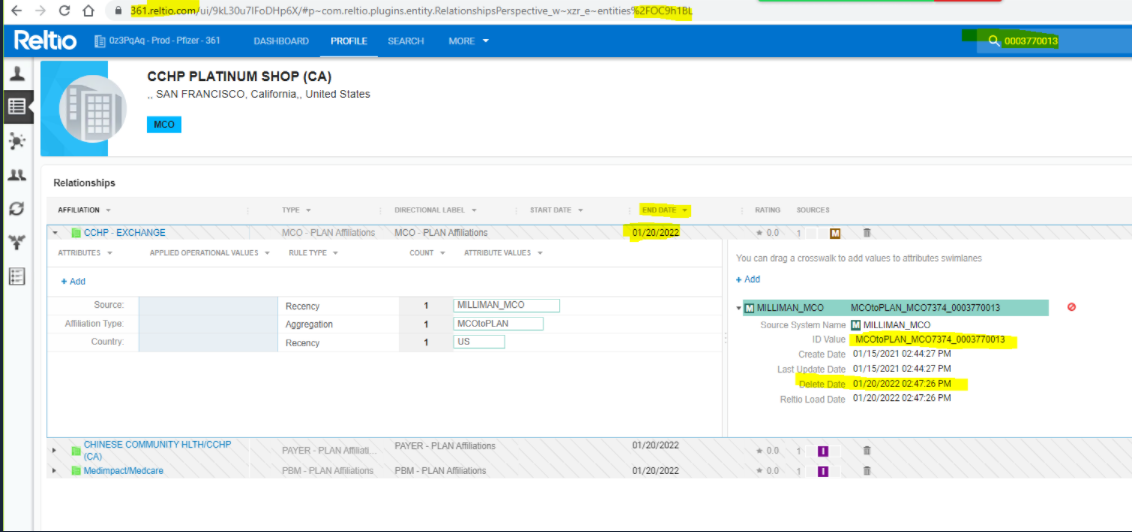The height and width of the screenshot is (532, 1132).
Task: Click the tenant document icon near 0z3PqAq
Action: pyautogui.click(x=100, y=41)
